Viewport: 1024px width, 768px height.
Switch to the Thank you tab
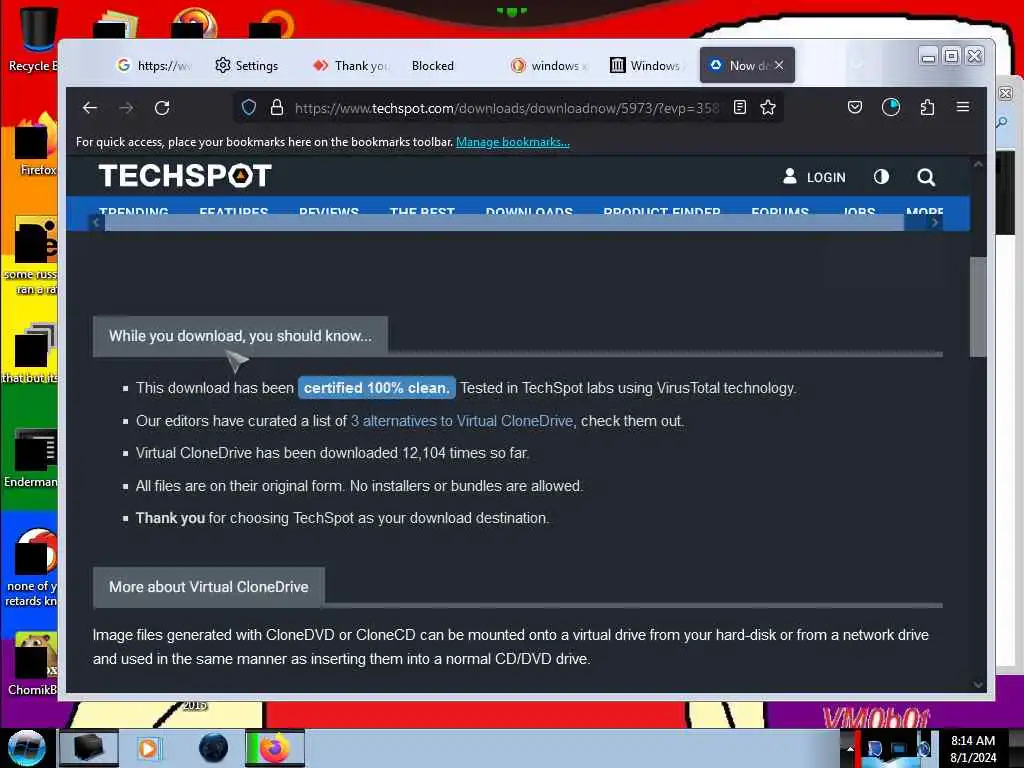351,65
